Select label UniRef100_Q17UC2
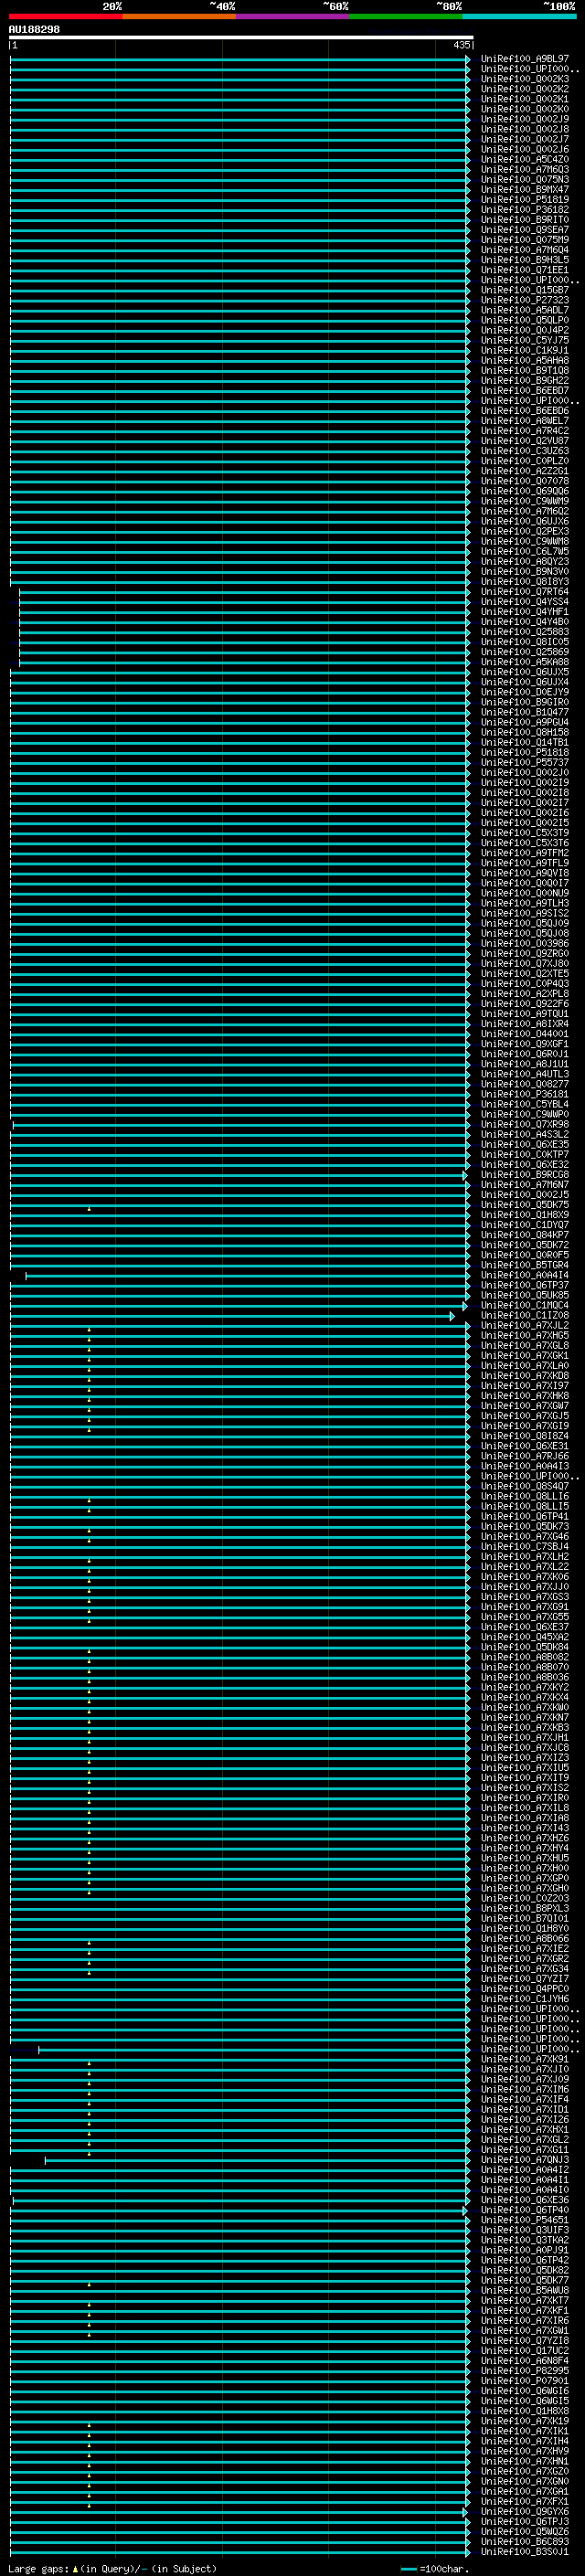585x2576 pixels. click(524, 2351)
